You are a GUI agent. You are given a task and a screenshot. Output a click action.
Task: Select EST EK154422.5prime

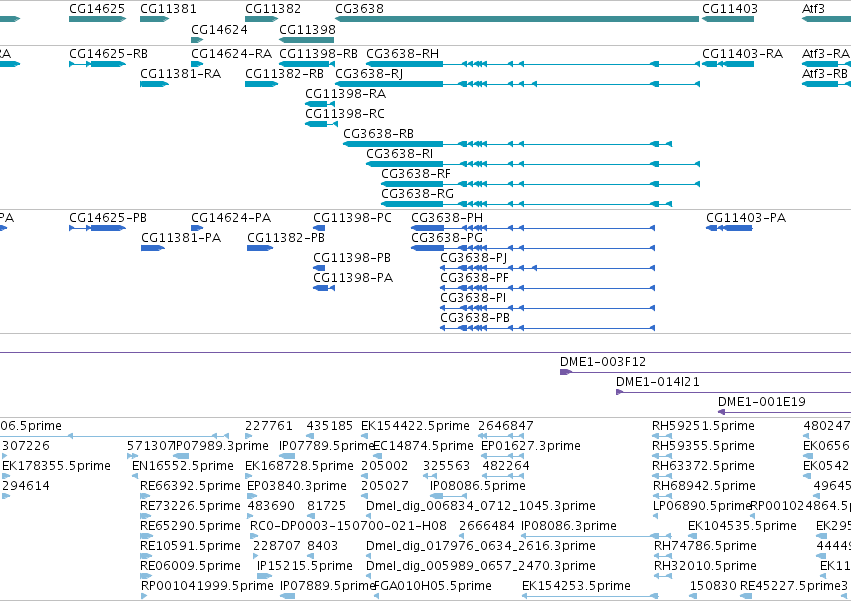pyautogui.click(x=415, y=426)
